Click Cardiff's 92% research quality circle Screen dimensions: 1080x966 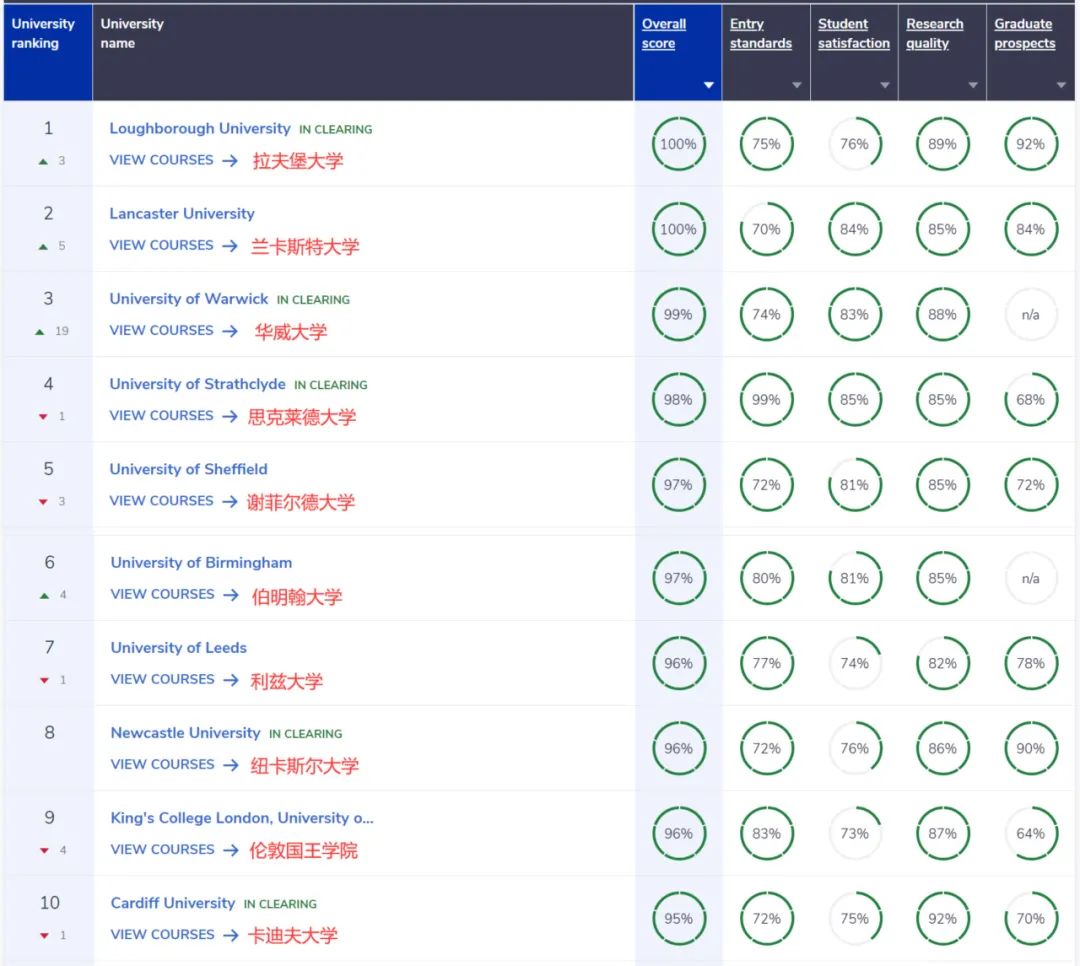pos(942,918)
